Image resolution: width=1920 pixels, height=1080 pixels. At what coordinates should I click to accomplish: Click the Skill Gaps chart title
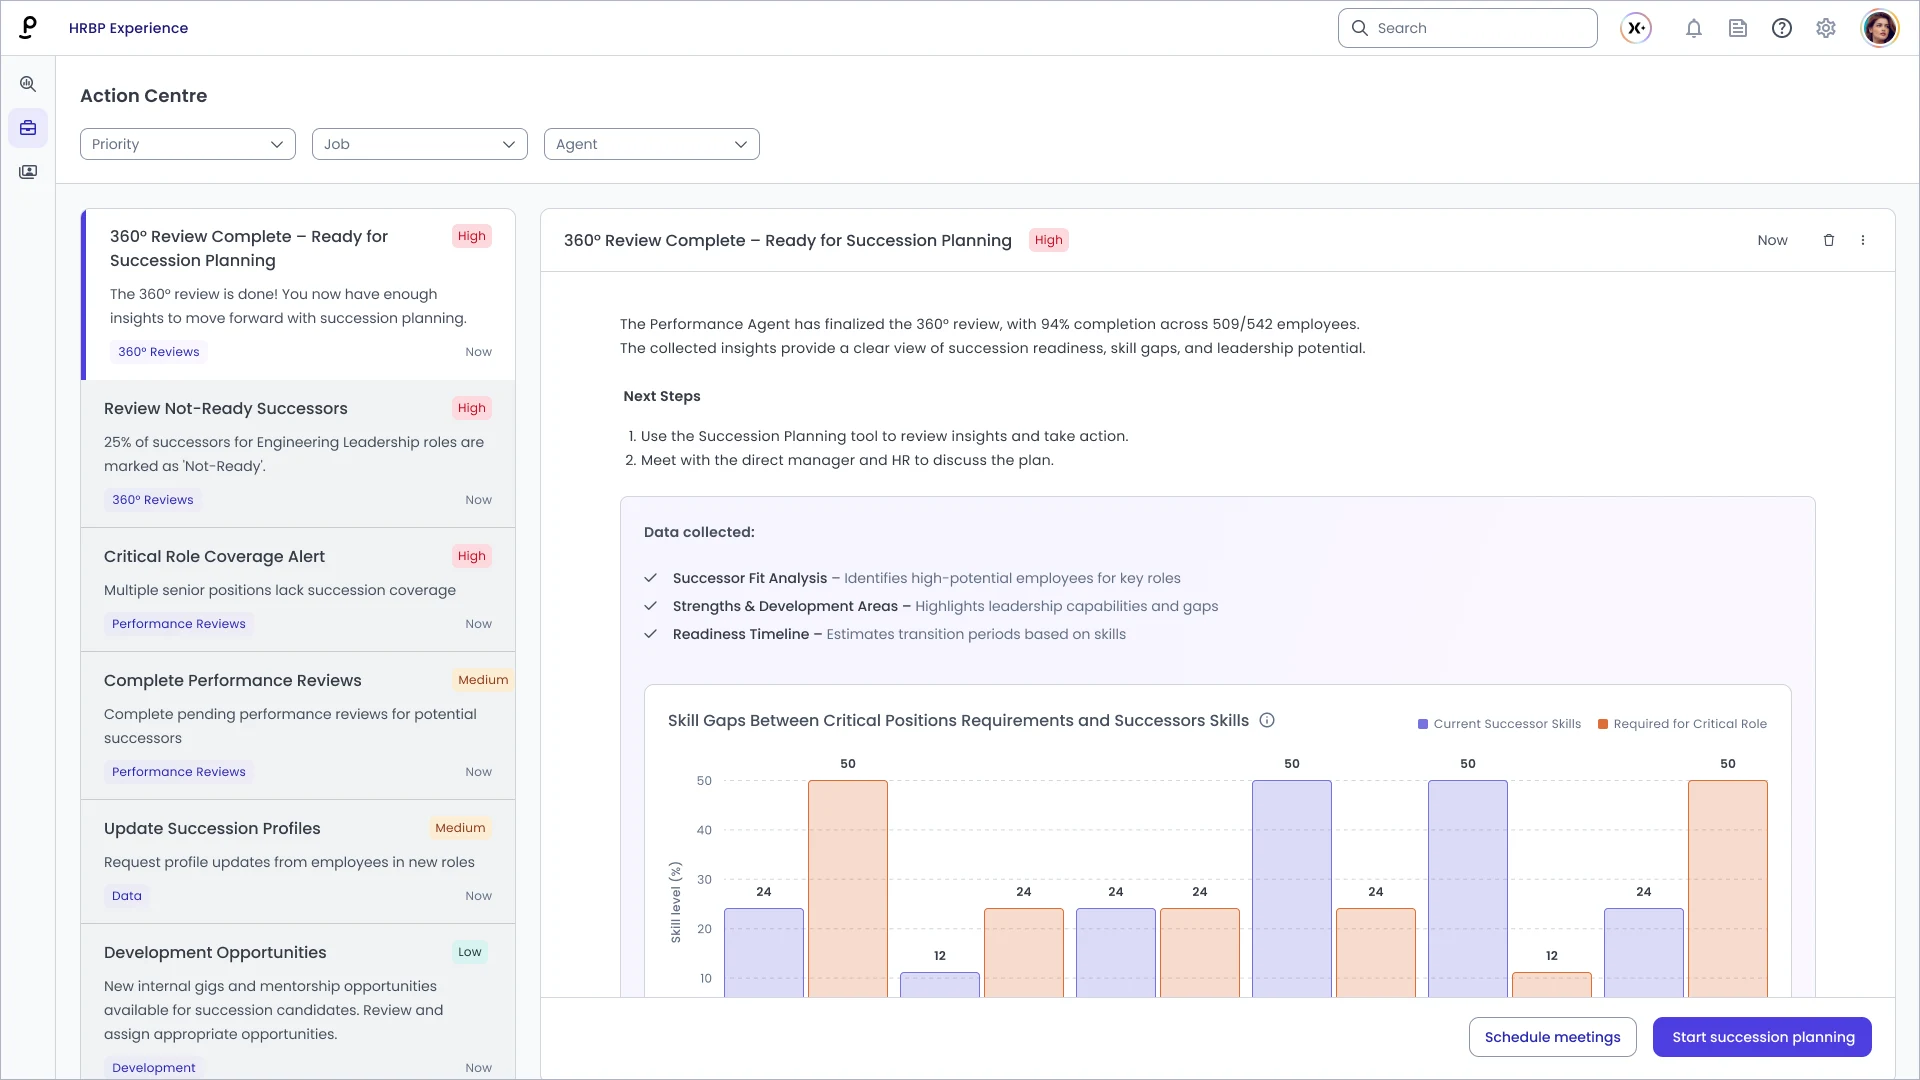point(958,720)
